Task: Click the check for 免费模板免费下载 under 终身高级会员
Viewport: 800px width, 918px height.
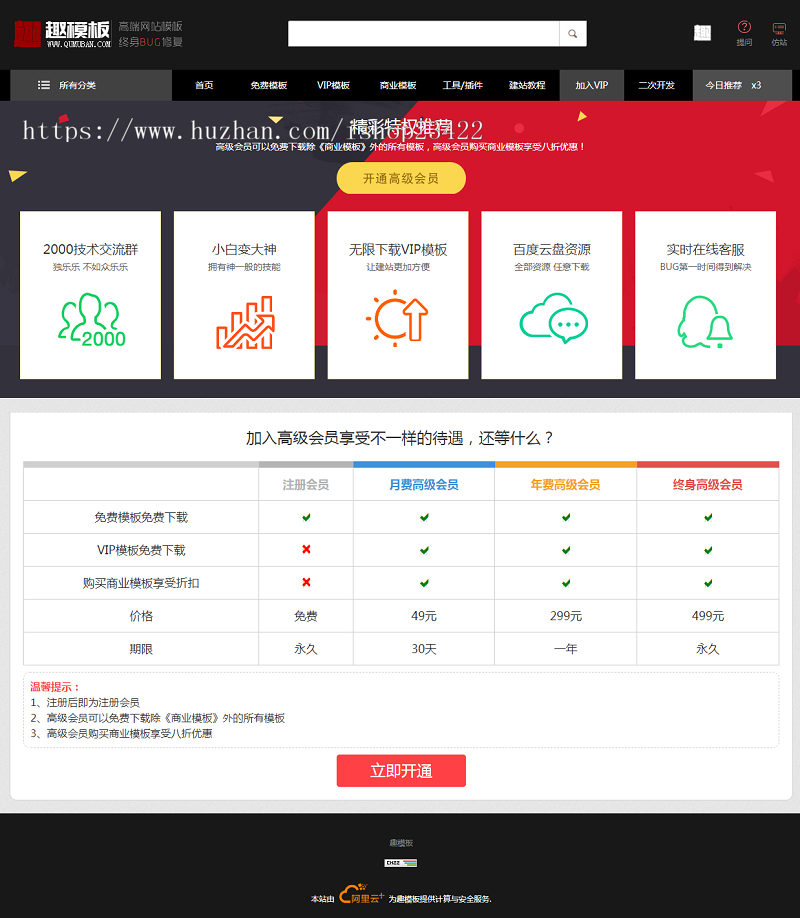Action: point(707,517)
